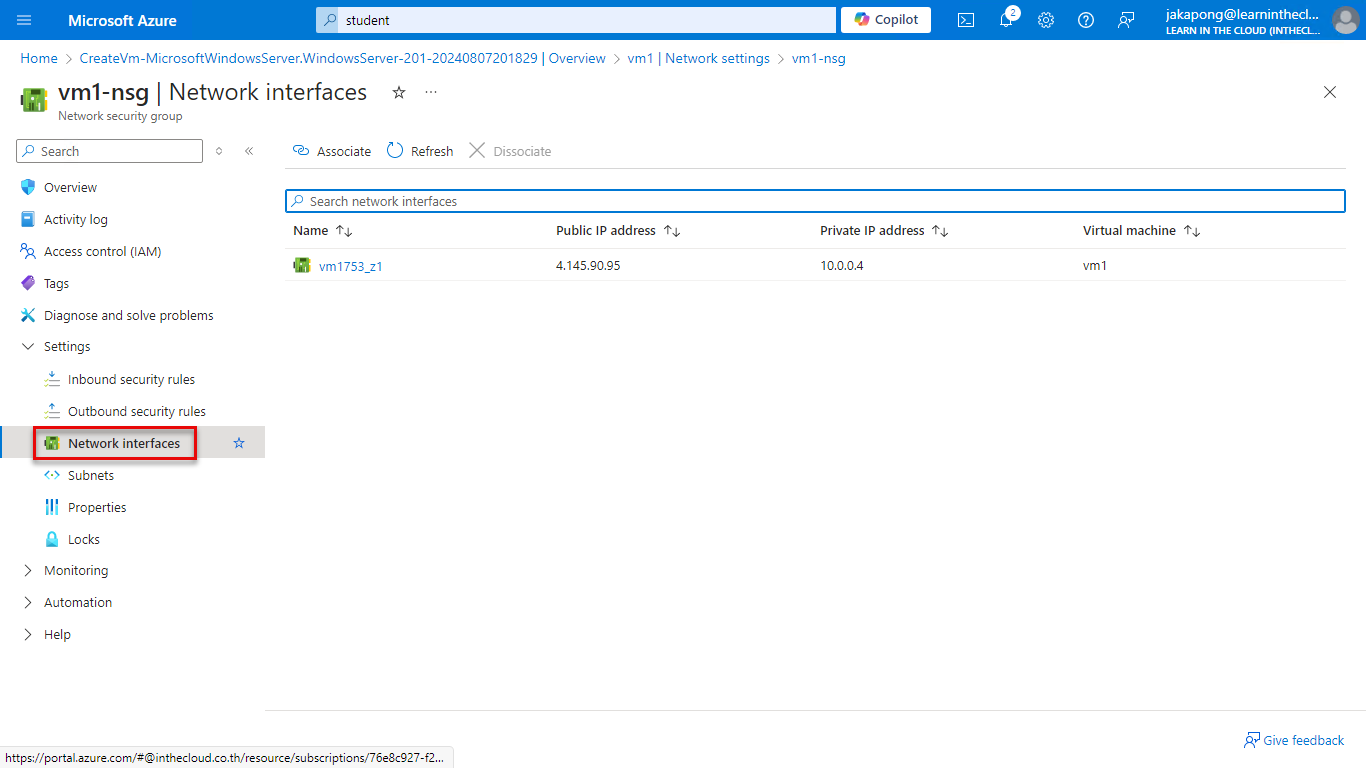Open the vm1753_z1 network interface link
Image resolution: width=1366 pixels, height=768 pixels.
[351, 266]
